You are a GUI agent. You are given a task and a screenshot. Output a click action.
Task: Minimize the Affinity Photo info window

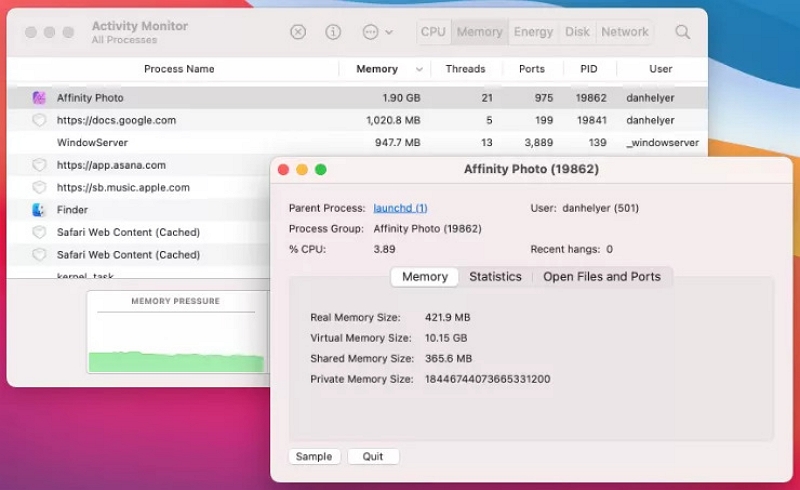pyautogui.click(x=302, y=169)
